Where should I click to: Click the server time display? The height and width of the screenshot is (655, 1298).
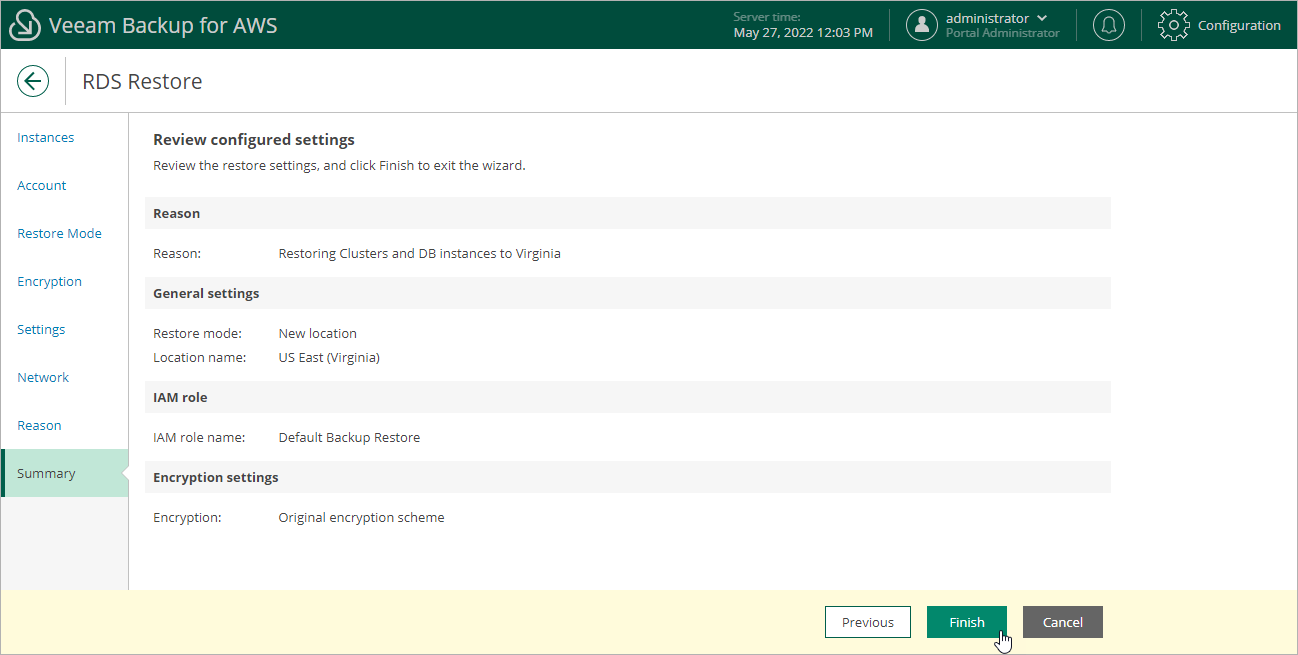coord(803,26)
